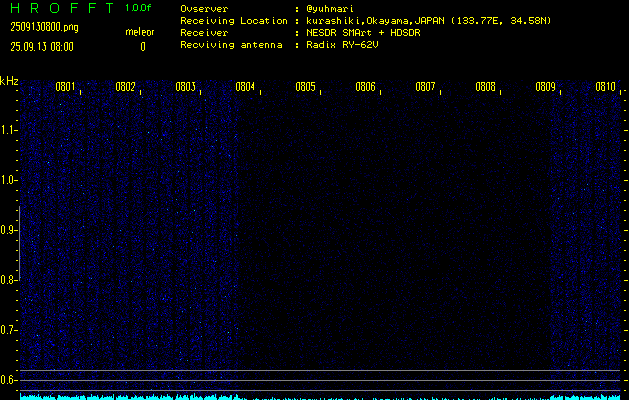This screenshot has width=629, height=400.
Task: Click the meteor count 0
Action: (x=143, y=47)
